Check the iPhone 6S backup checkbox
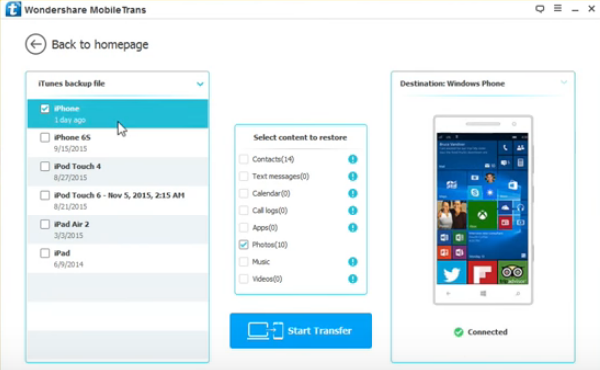The height and width of the screenshot is (370, 600). pyautogui.click(x=45, y=137)
